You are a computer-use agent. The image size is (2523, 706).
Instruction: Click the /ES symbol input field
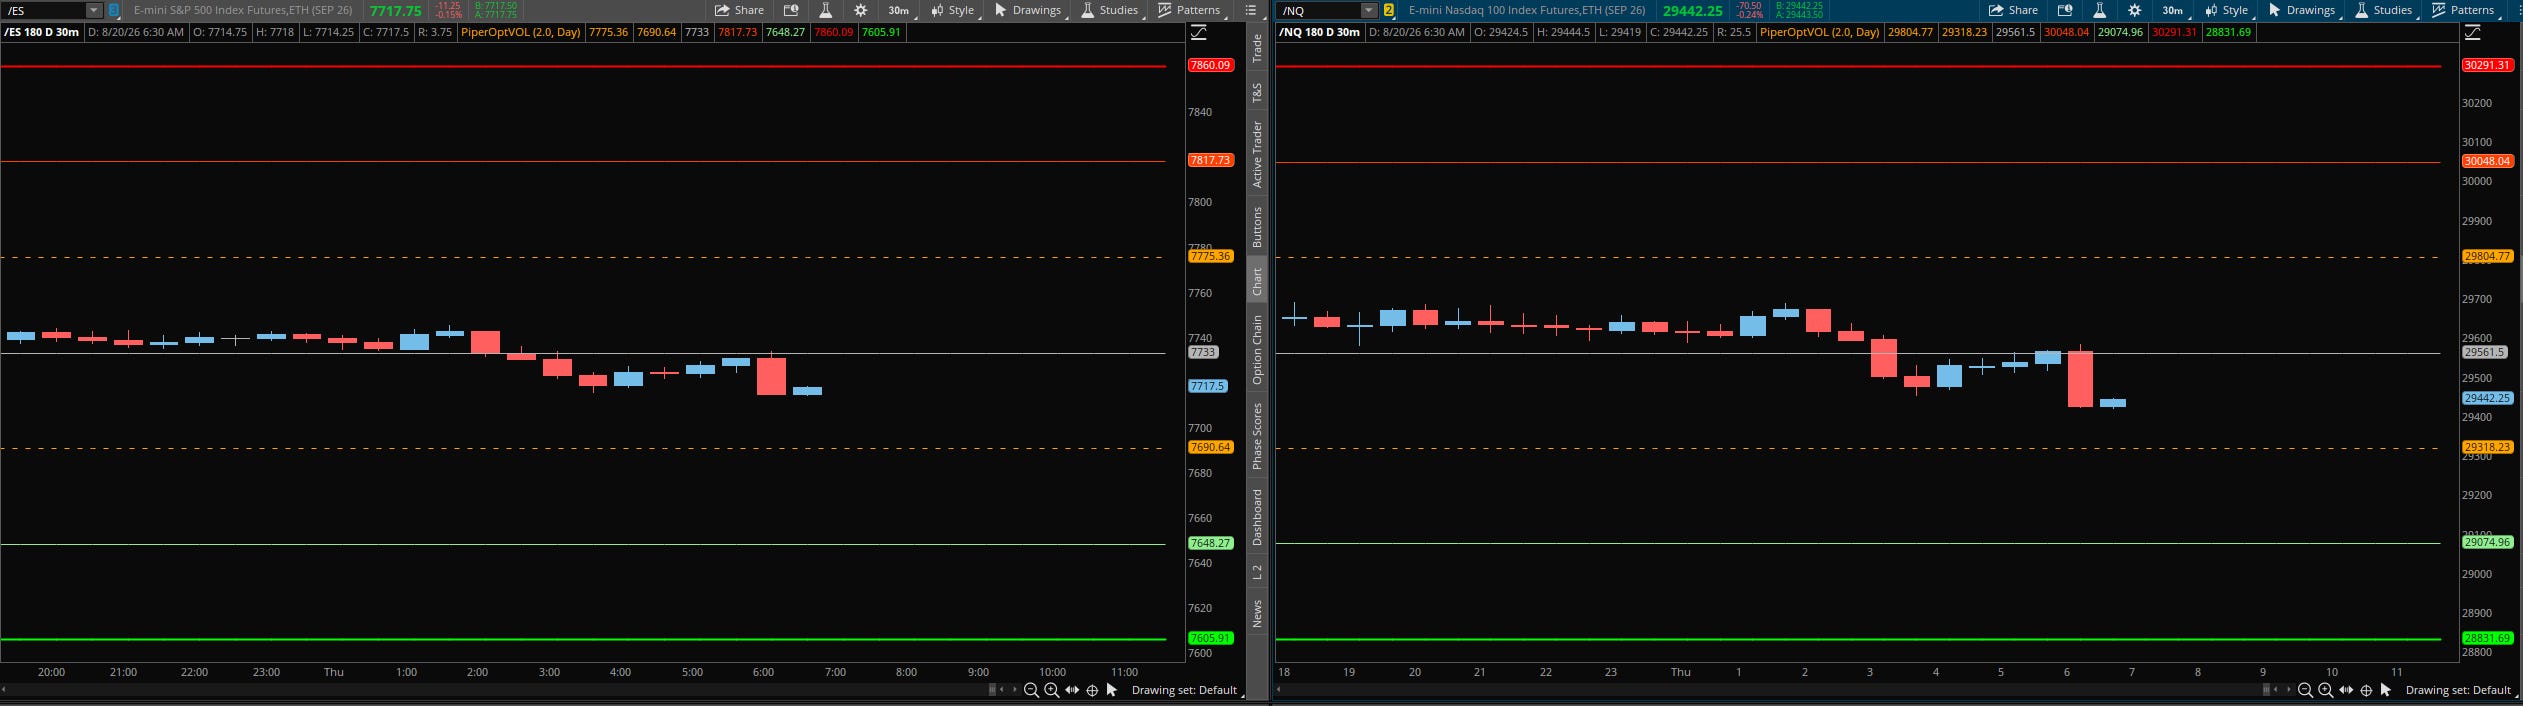[45, 10]
